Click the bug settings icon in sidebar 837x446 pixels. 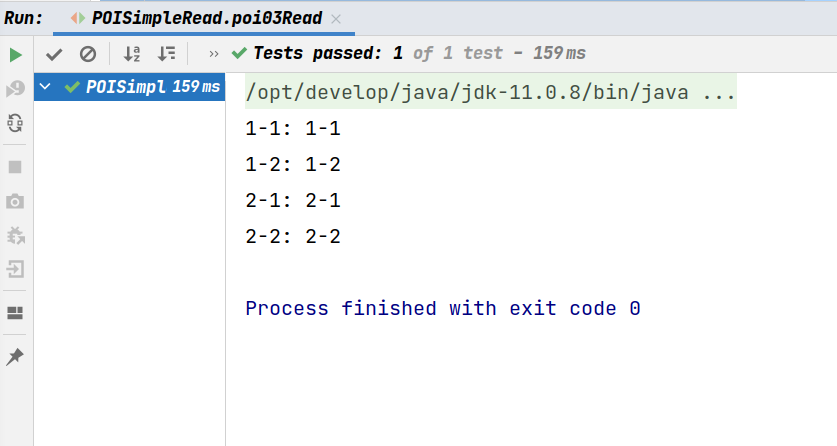click(x=15, y=235)
